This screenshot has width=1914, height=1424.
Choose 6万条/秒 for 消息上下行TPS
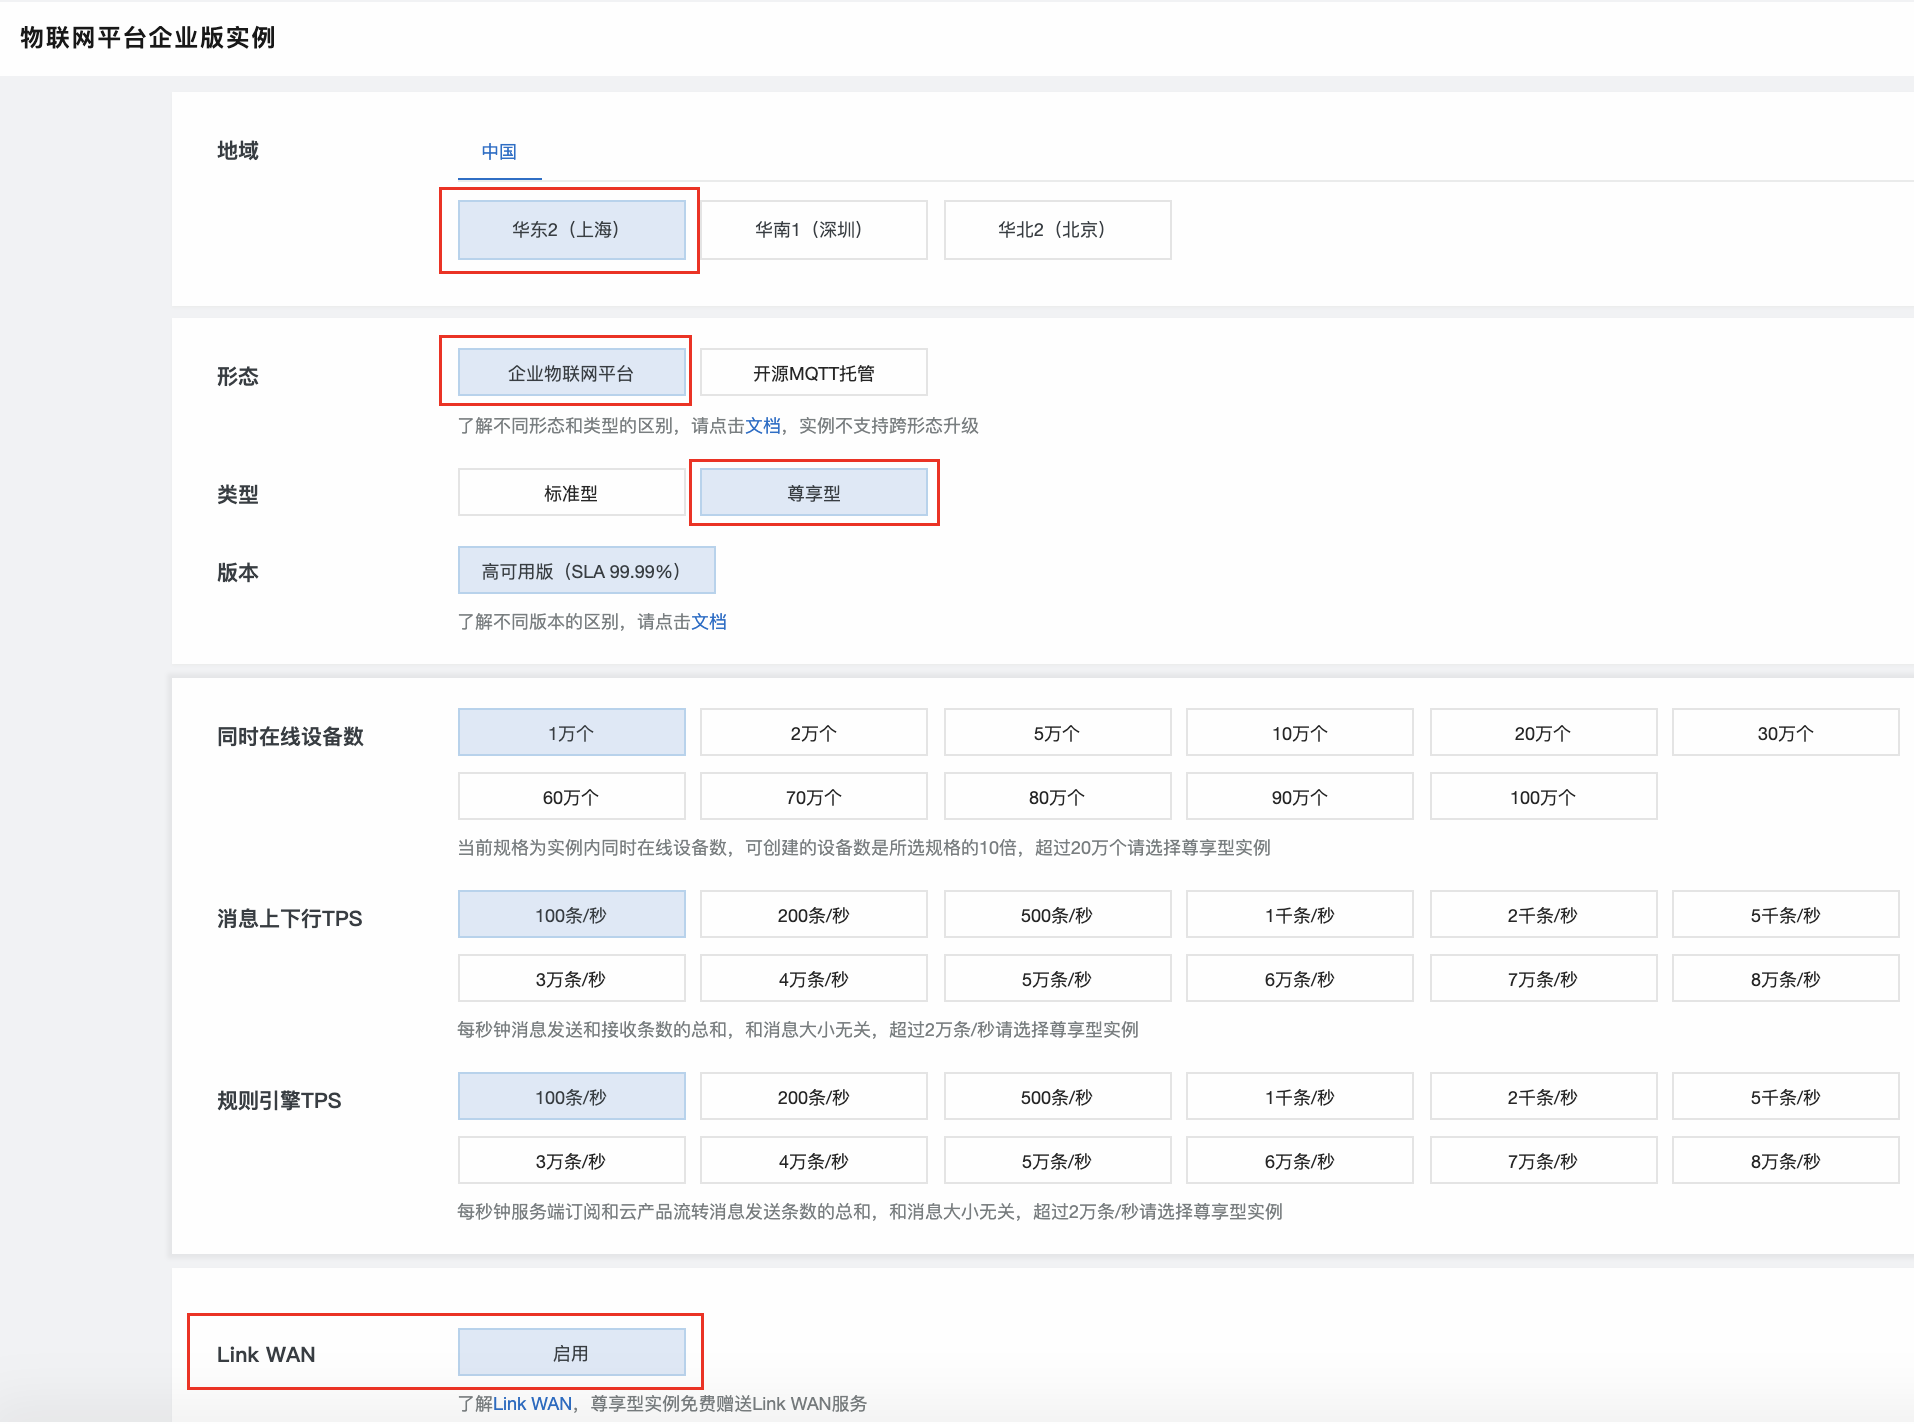click(x=1300, y=979)
